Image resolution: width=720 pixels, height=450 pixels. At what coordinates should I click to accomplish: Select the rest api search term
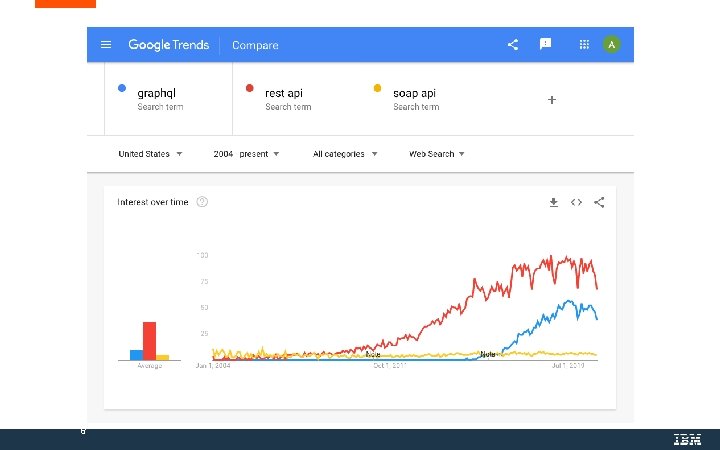[284, 93]
